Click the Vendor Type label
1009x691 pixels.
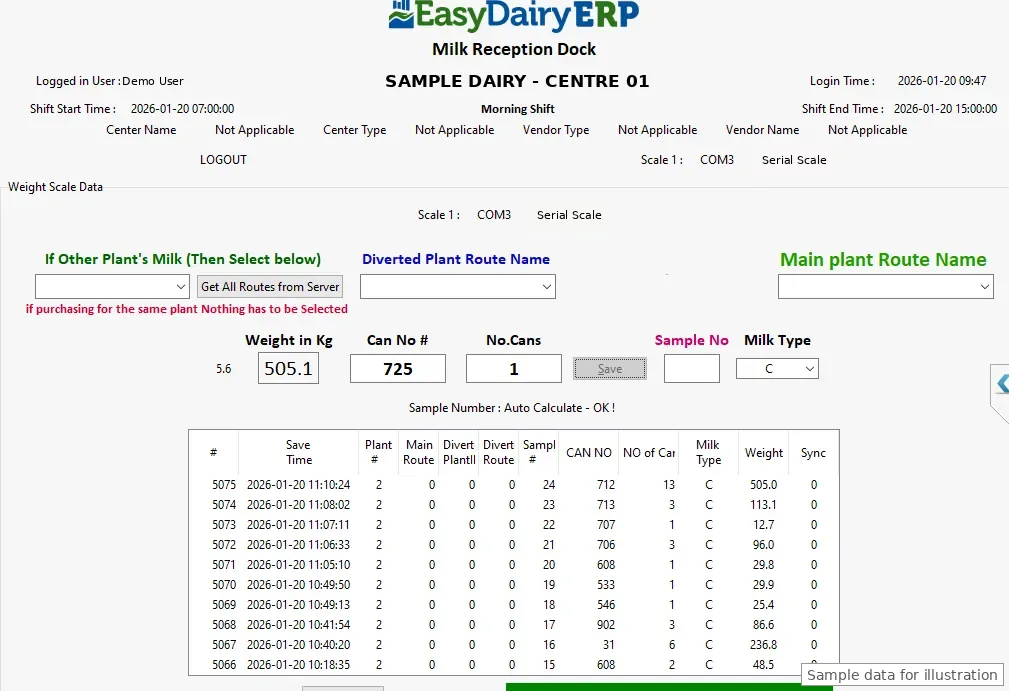(x=556, y=130)
